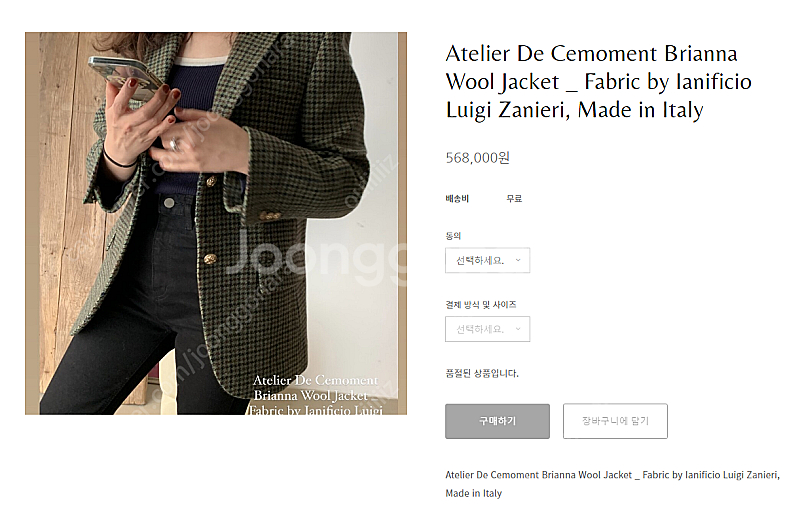800x515 pixels.
Task: Click the 배송비 label
Action: (x=457, y=199)
